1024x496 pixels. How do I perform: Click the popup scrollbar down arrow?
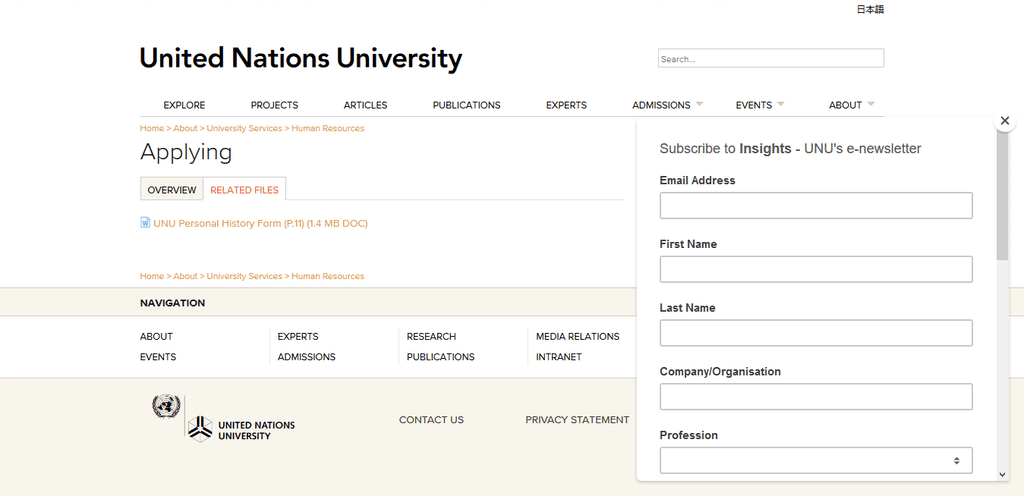point(1002,474)
